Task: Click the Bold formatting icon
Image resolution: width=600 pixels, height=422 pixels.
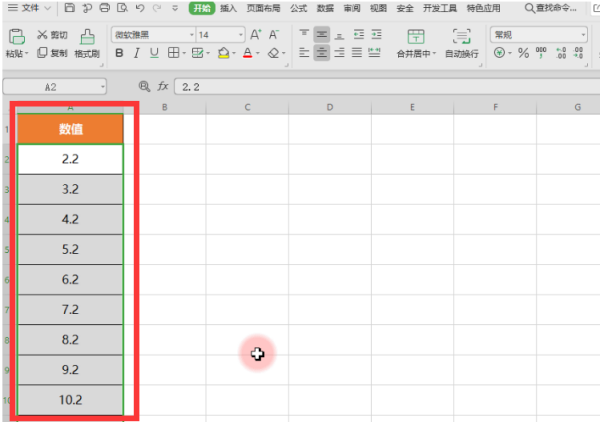Action: [119, 53]
